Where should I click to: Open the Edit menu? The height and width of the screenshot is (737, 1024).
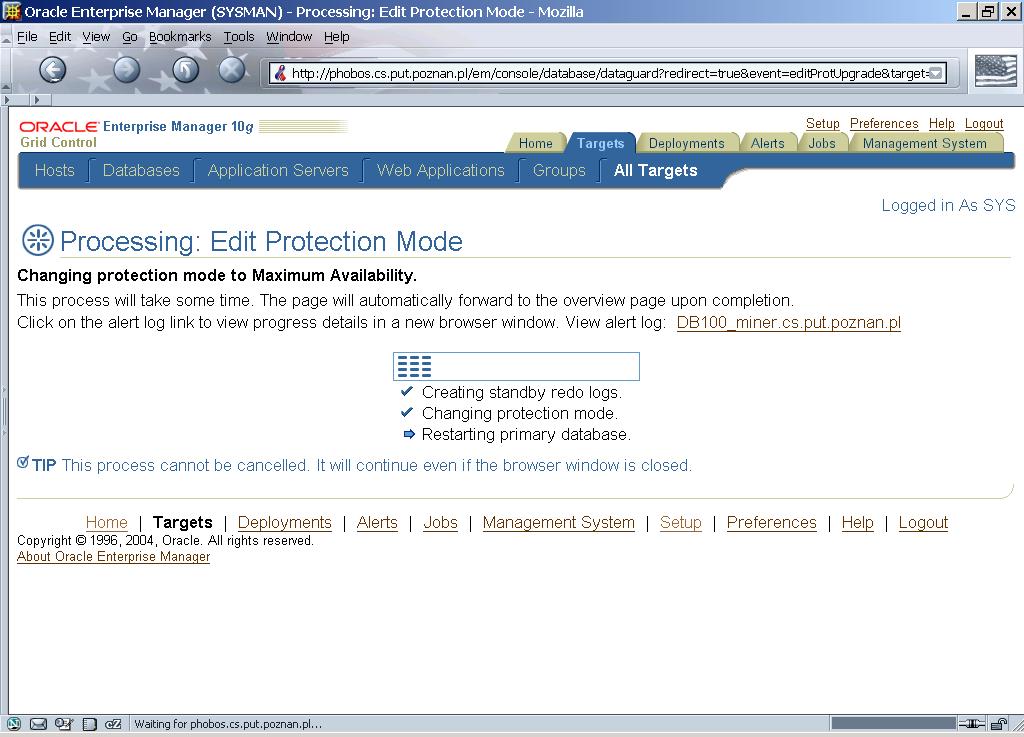coord(60,37)
